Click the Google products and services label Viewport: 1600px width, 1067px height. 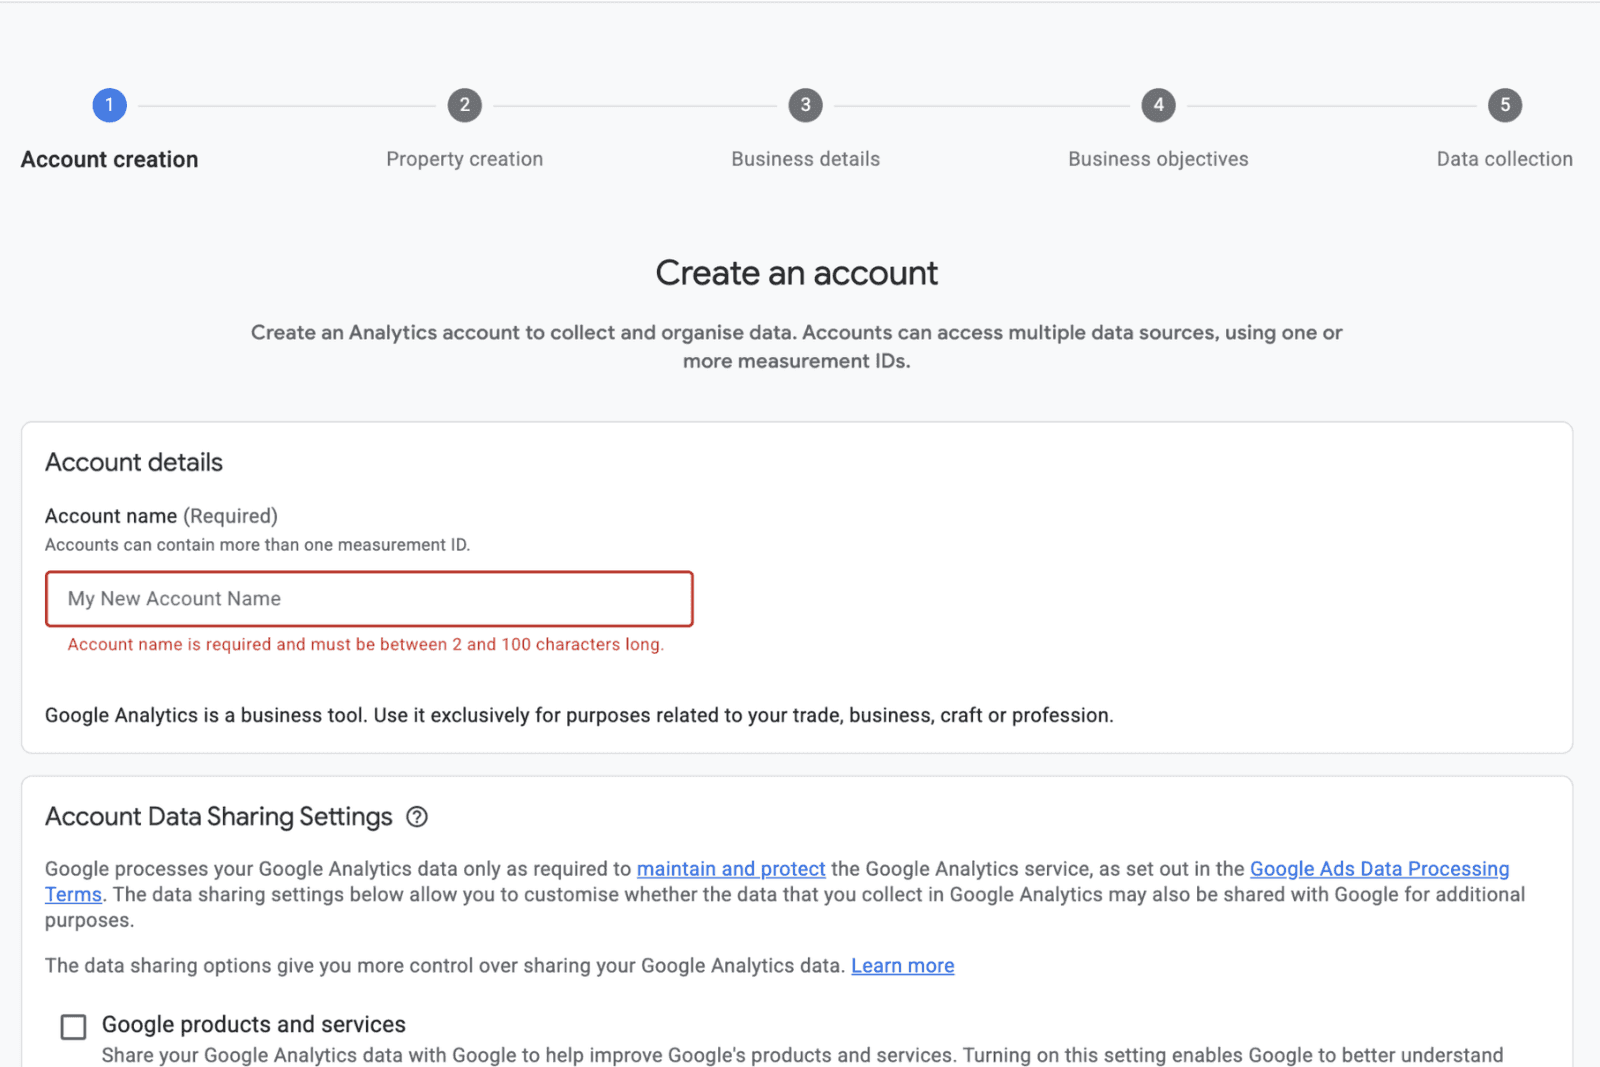coord(254,1025)
